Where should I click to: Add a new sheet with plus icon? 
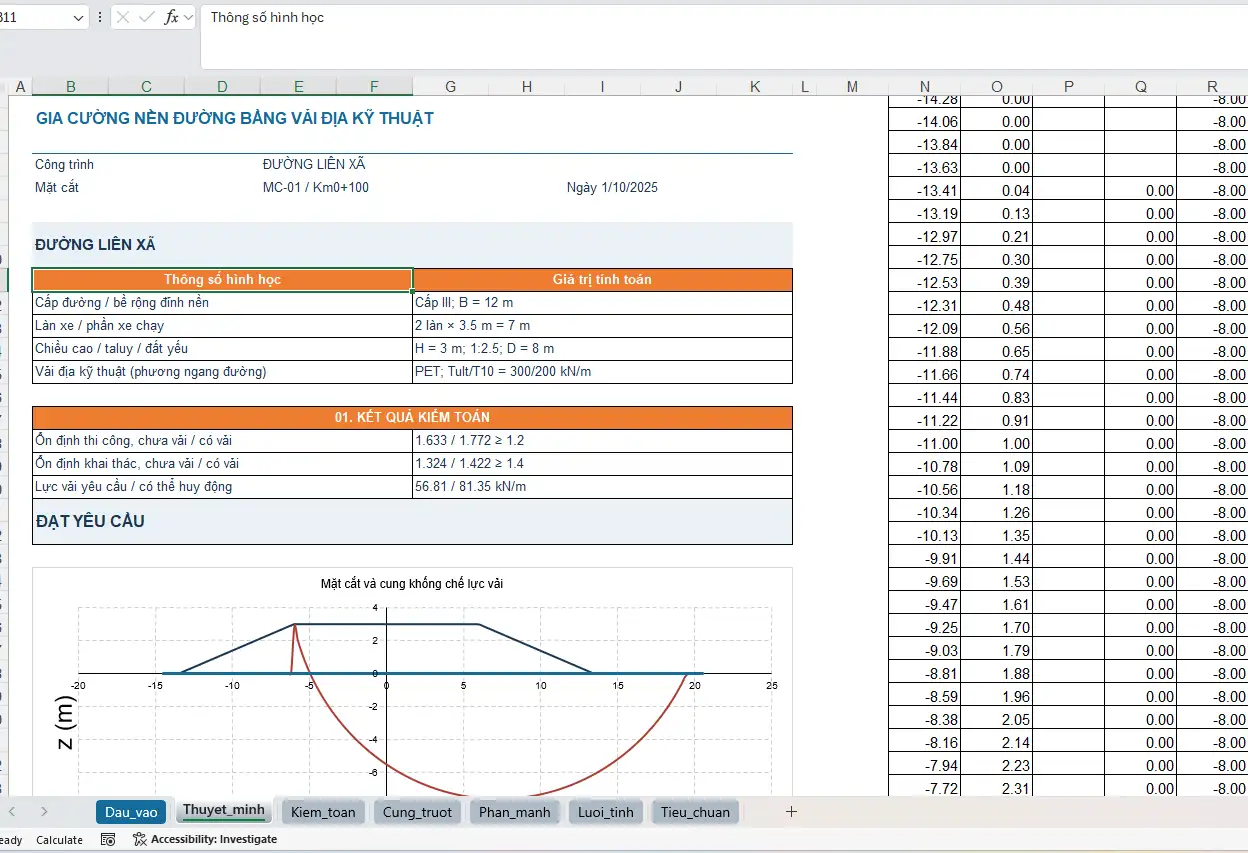tap(791, 812)
